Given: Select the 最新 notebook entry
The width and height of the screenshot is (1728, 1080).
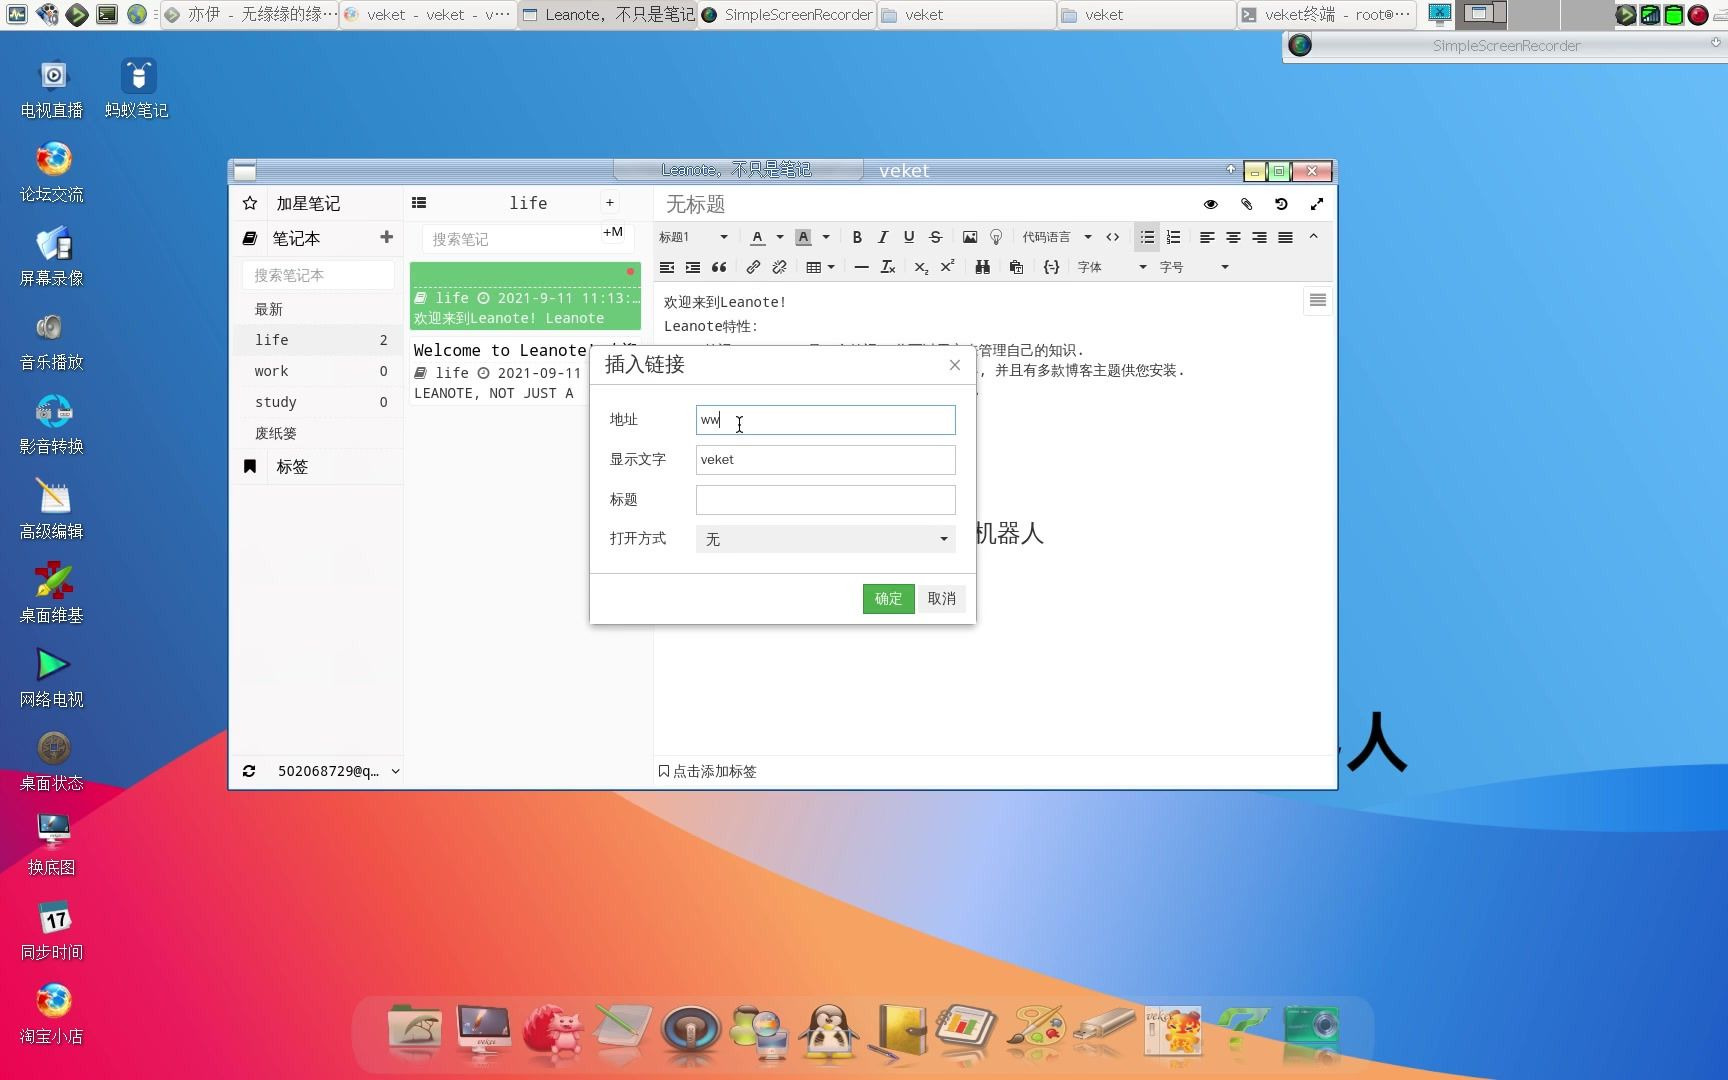Looking at the screenshot, I should click(x=320, y=309).
